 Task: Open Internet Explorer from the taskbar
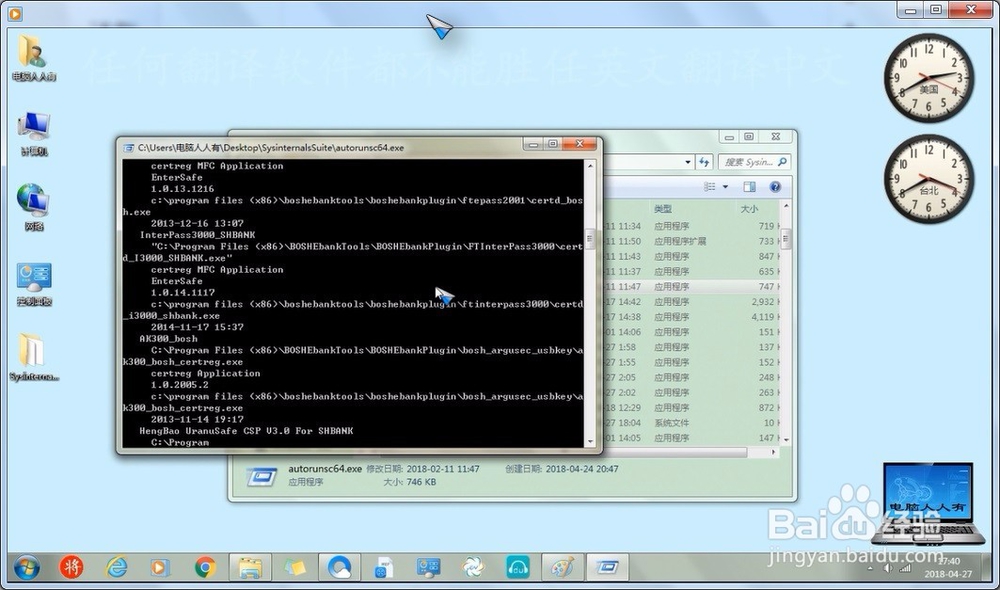click(x=116, y=566)
